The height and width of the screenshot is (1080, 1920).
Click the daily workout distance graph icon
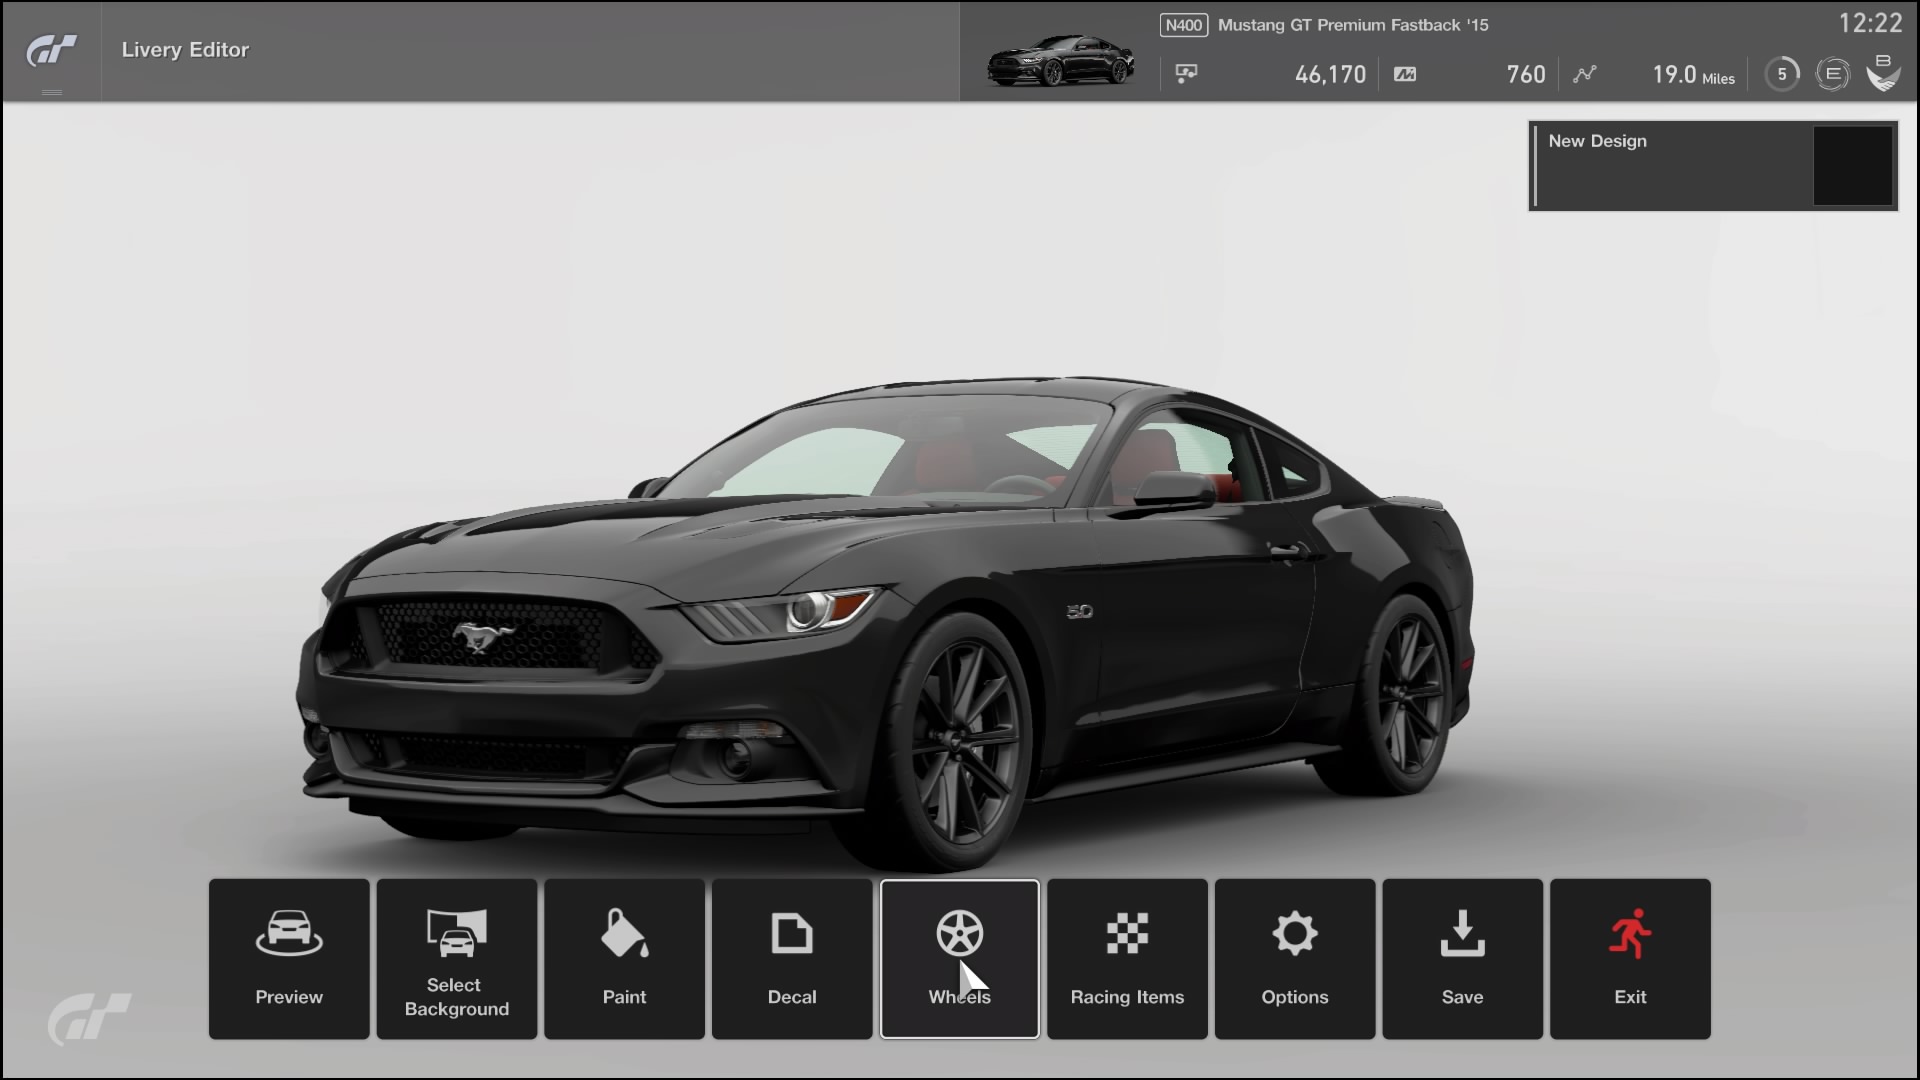(x=1585, y=74)
